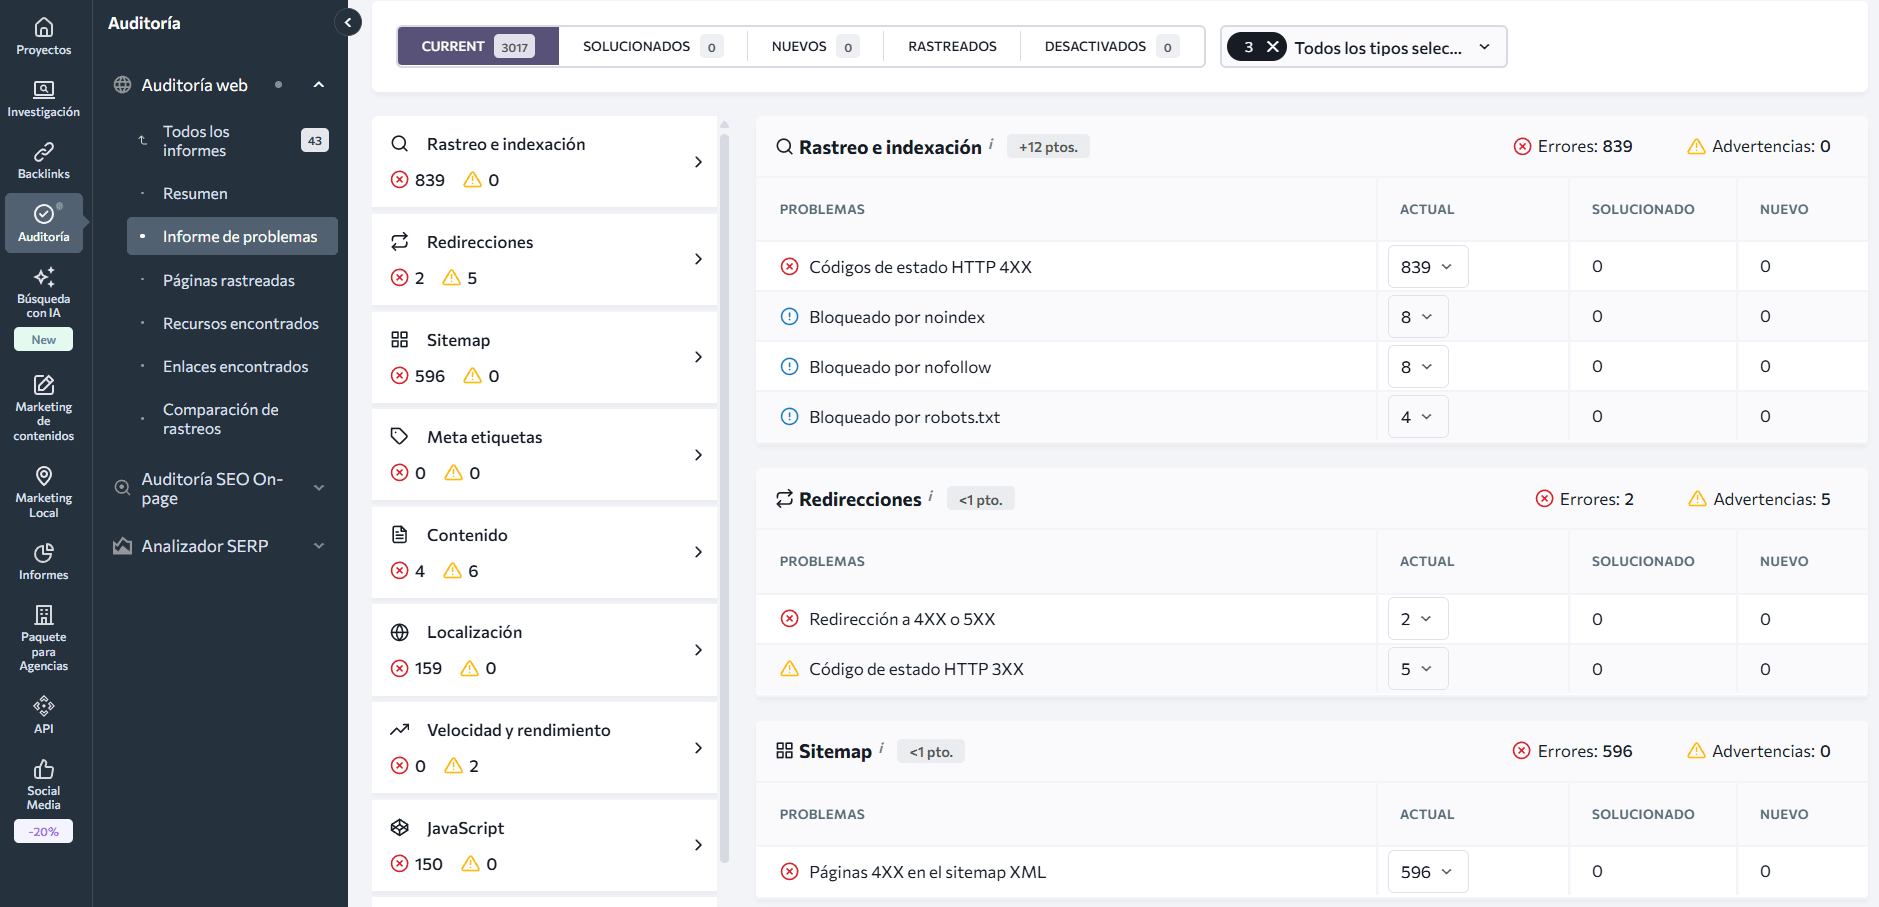Select the Redirecciones category card
The width and height of the screenshot is (1879, 907).
coord(544,260)
